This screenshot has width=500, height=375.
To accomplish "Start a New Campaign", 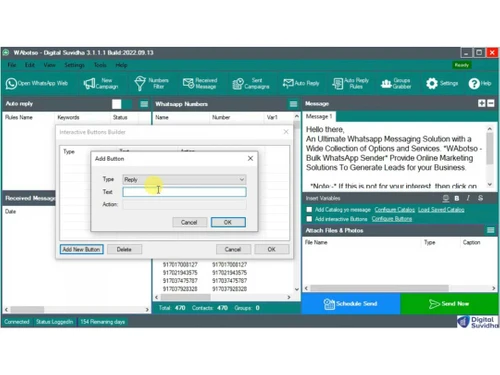I will point(101,83).
